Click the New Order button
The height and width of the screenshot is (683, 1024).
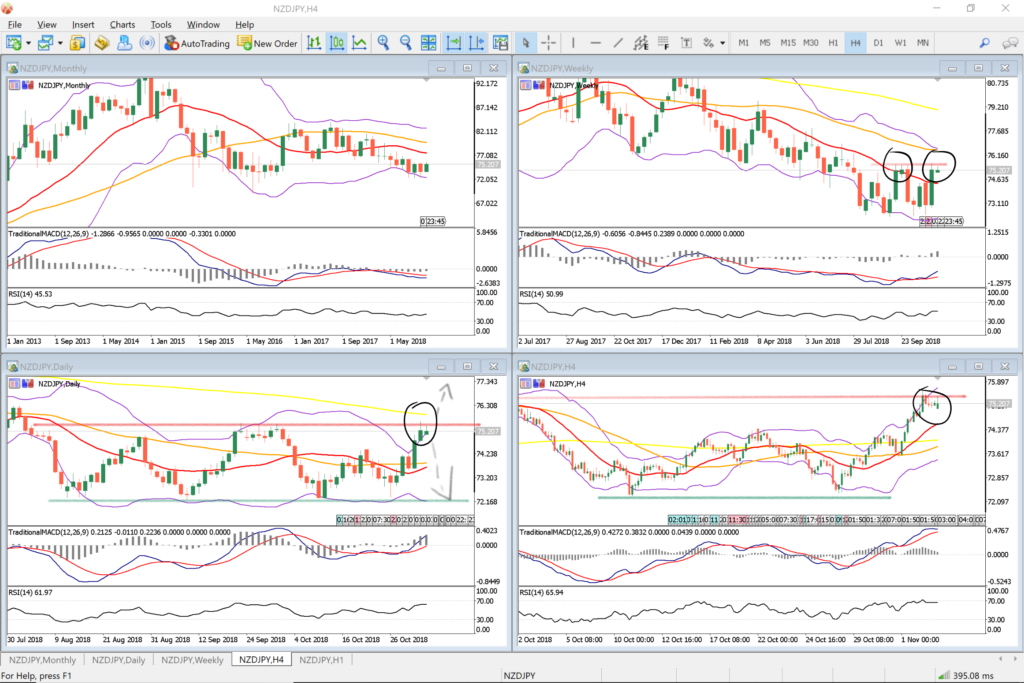[267, 43]
